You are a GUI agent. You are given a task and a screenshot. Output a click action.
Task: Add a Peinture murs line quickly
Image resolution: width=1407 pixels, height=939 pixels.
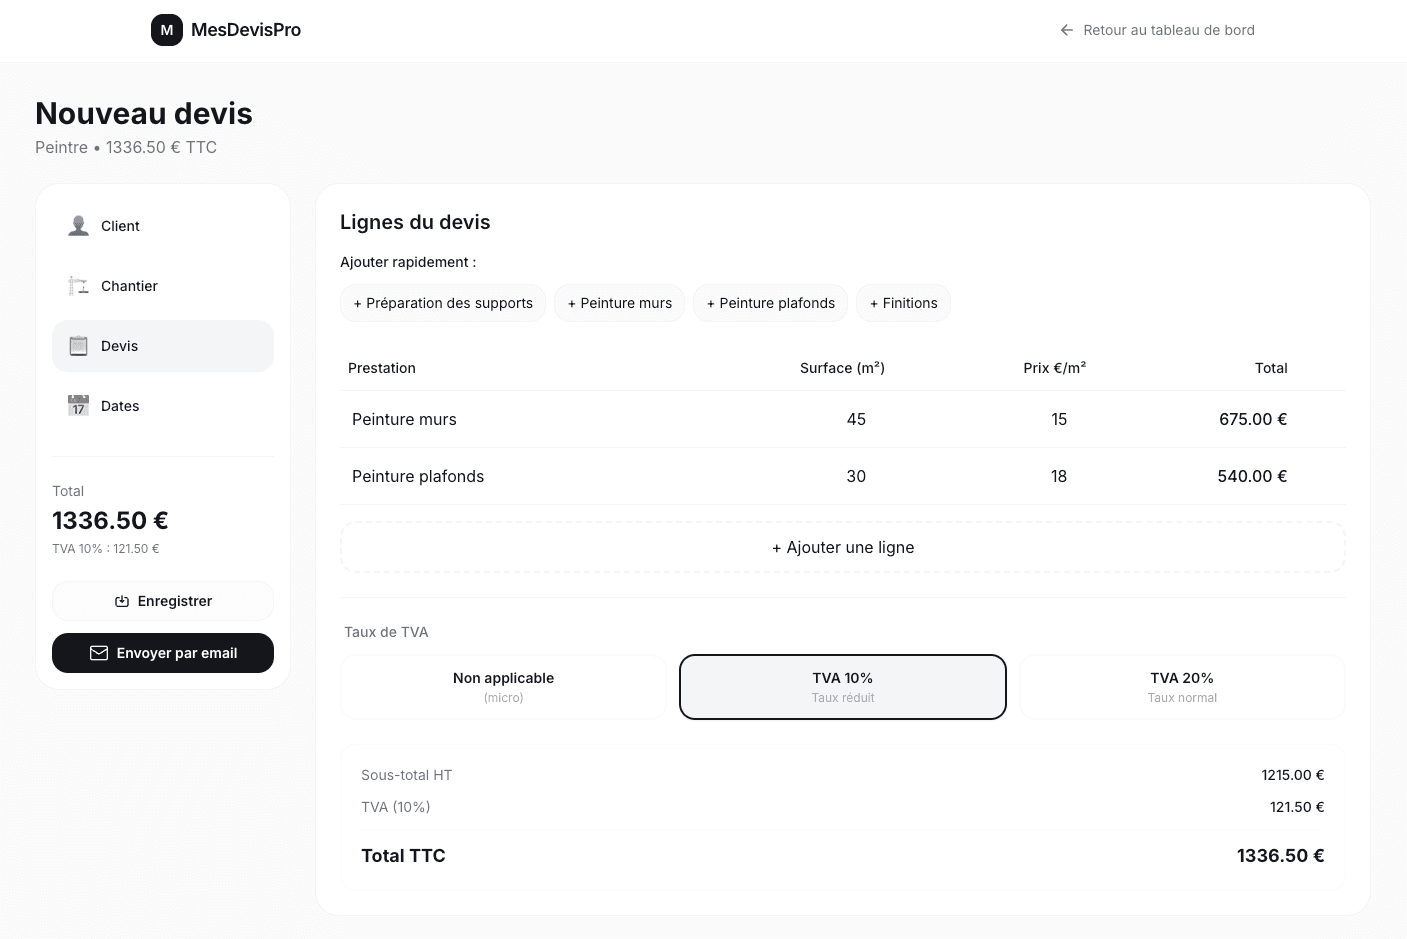619,303
